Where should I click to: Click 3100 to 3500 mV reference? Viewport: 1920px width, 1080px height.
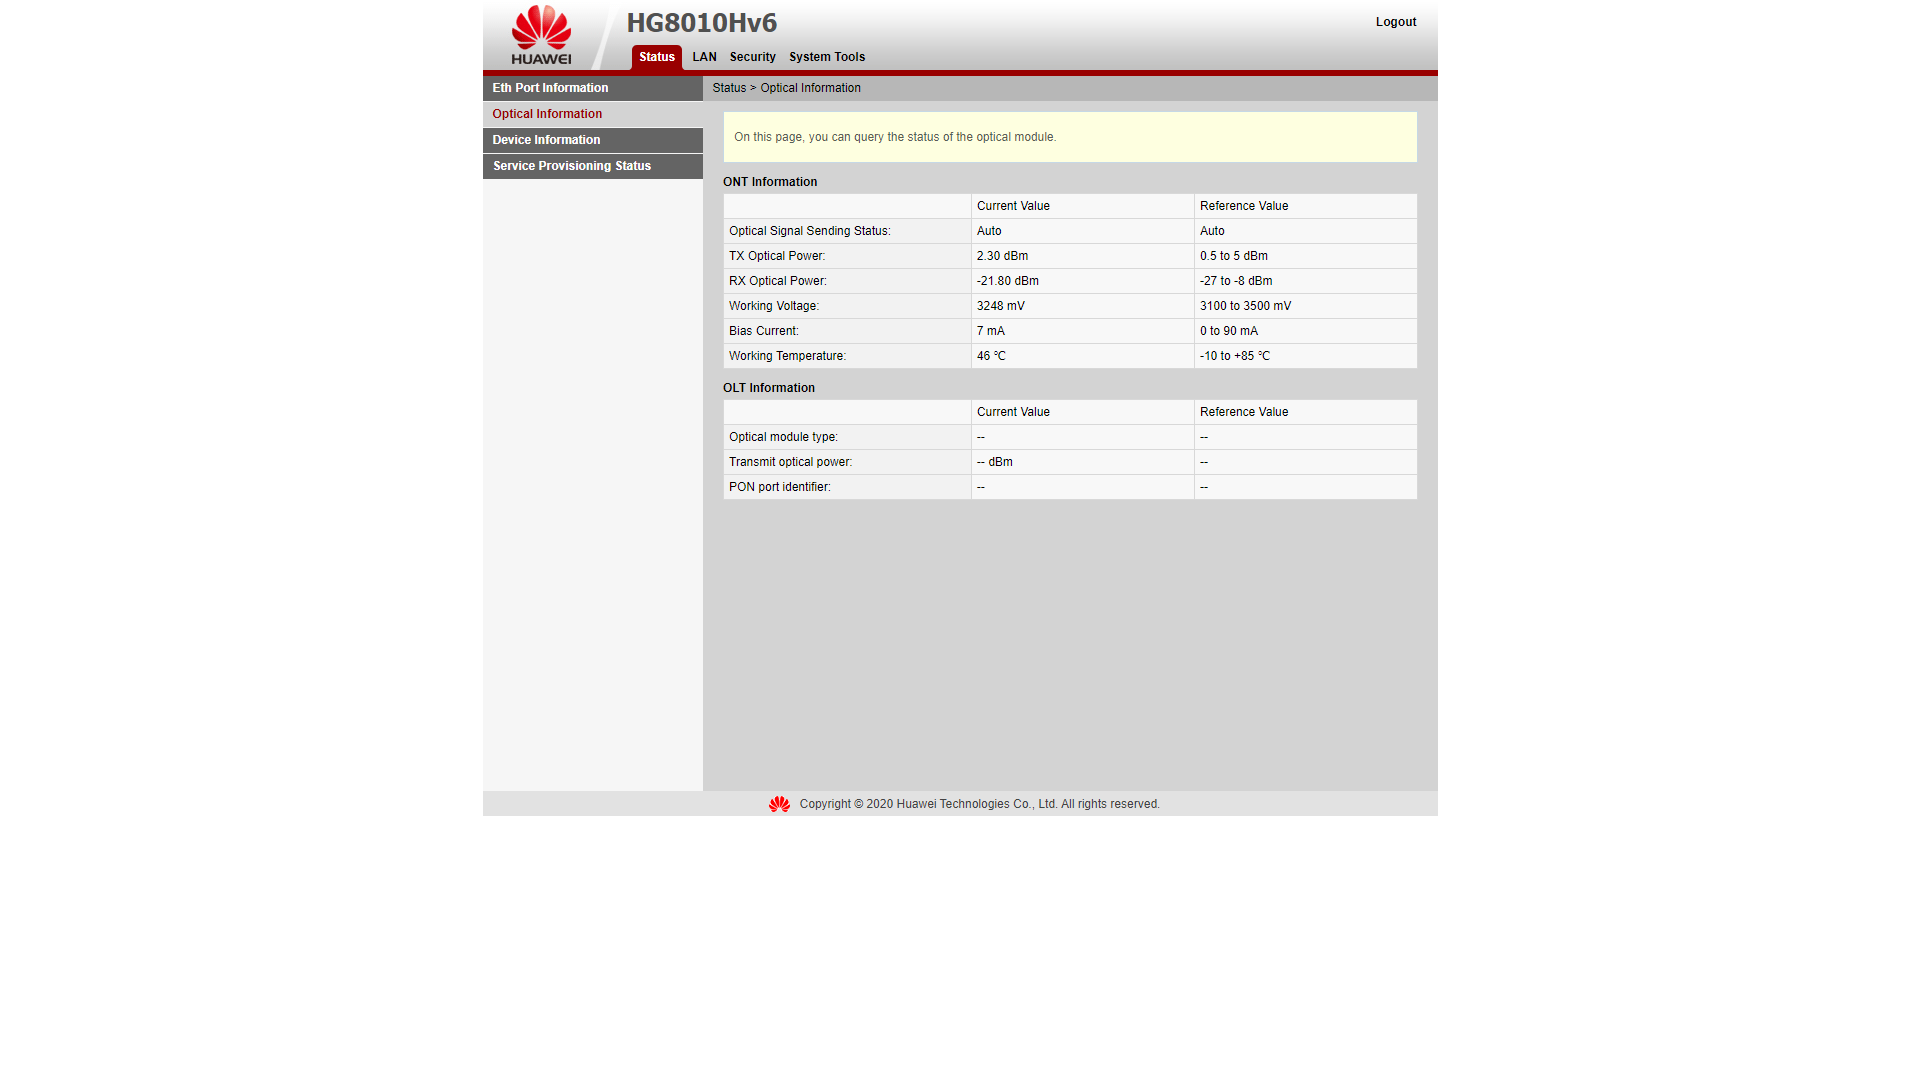(x=1245, y=306)
